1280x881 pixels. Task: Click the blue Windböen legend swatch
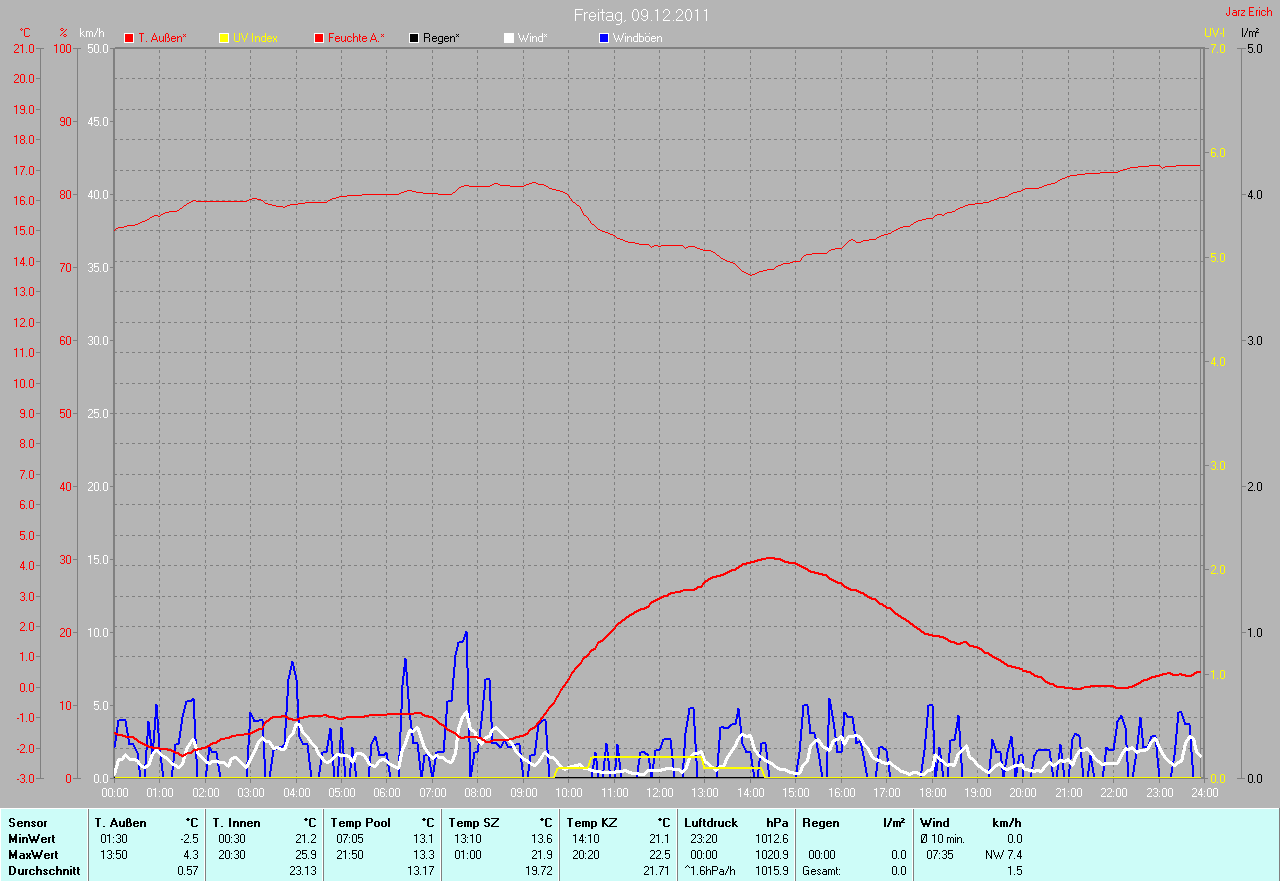click(603, 38)
